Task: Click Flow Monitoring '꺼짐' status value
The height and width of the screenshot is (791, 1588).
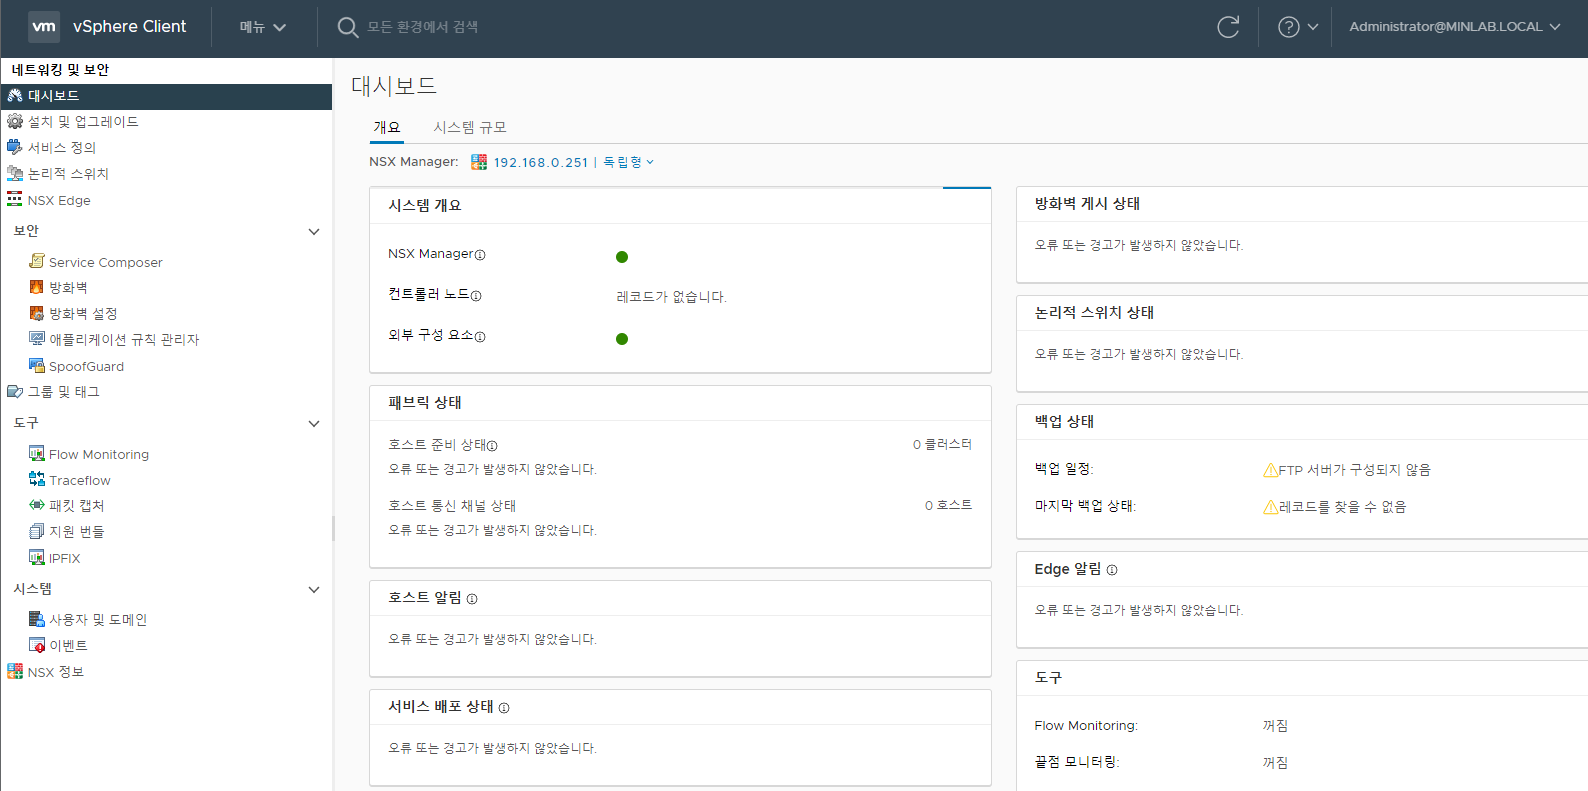Action: click(x=1275, y=726)
